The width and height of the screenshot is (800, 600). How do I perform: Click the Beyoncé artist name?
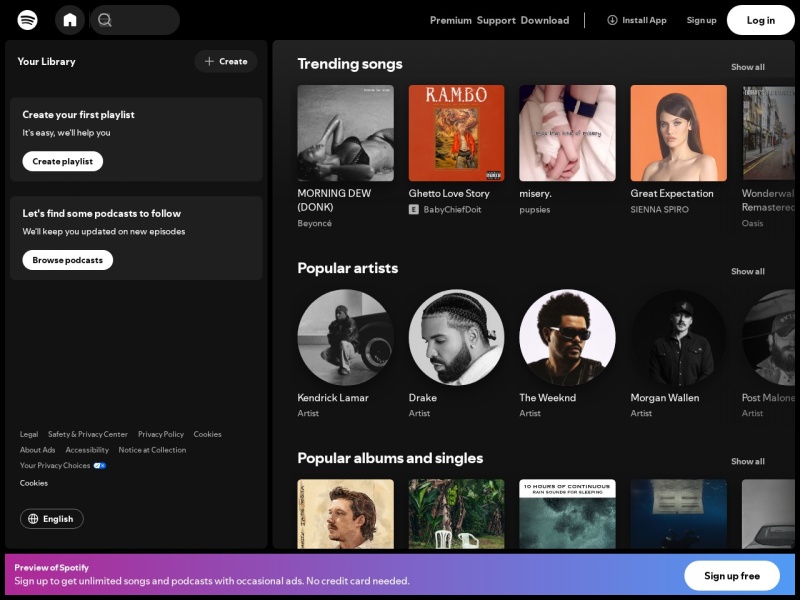[x=314, y=223]
